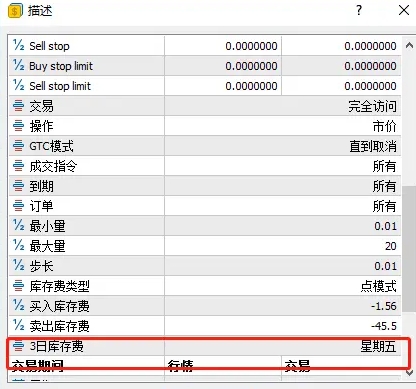The width and height of the screenshot is (416, 389).
Task: Click Sell stop middle column 0.0000000 value
Action: pyautogui.click(x=251, y=46)
